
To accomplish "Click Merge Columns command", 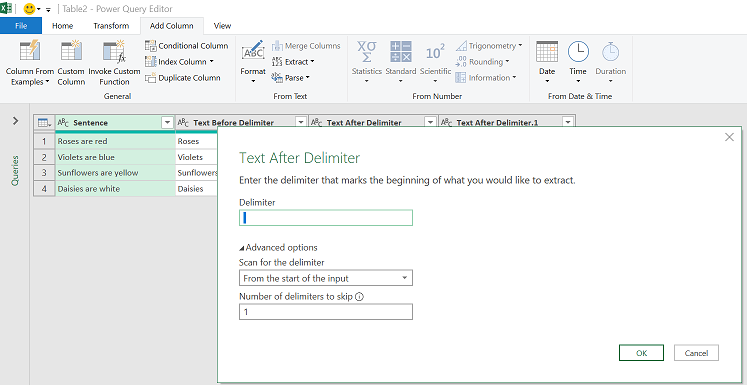I will [306, 46].
